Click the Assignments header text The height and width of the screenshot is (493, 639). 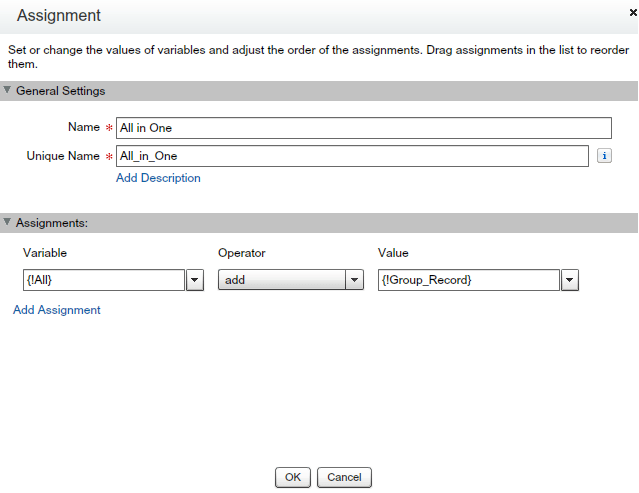[52, 222]
